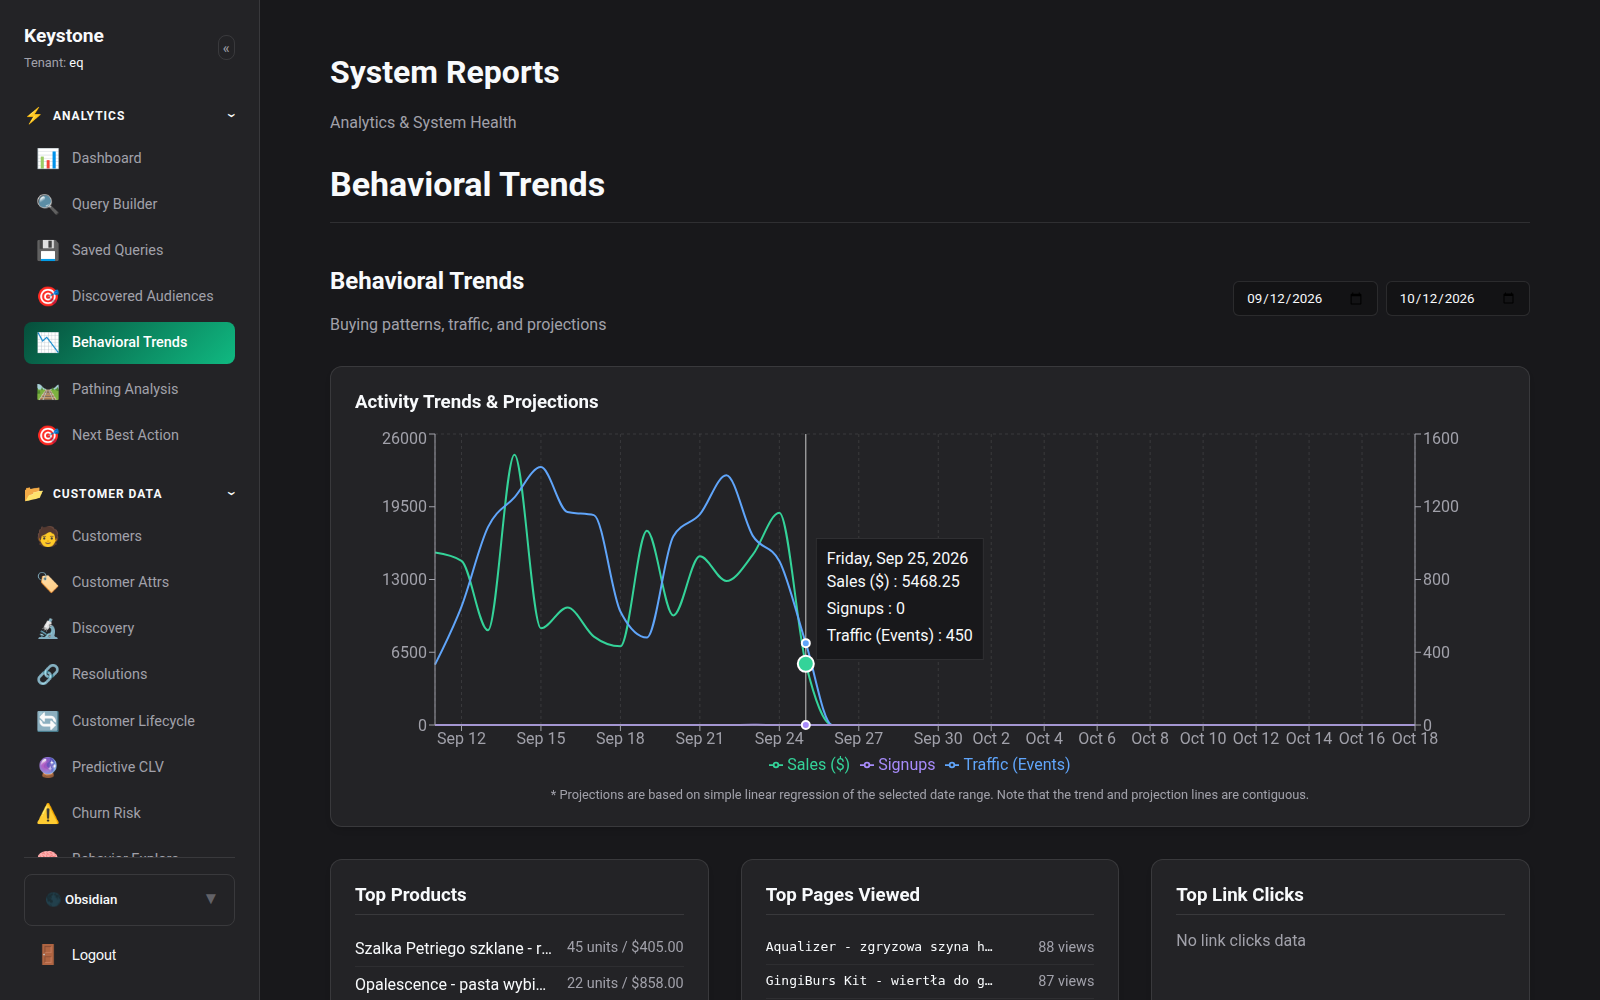Click the Pathing Analysis map icon
Image resolution: width=1600 pixels, height=1000 pixels.
(48, 389)
